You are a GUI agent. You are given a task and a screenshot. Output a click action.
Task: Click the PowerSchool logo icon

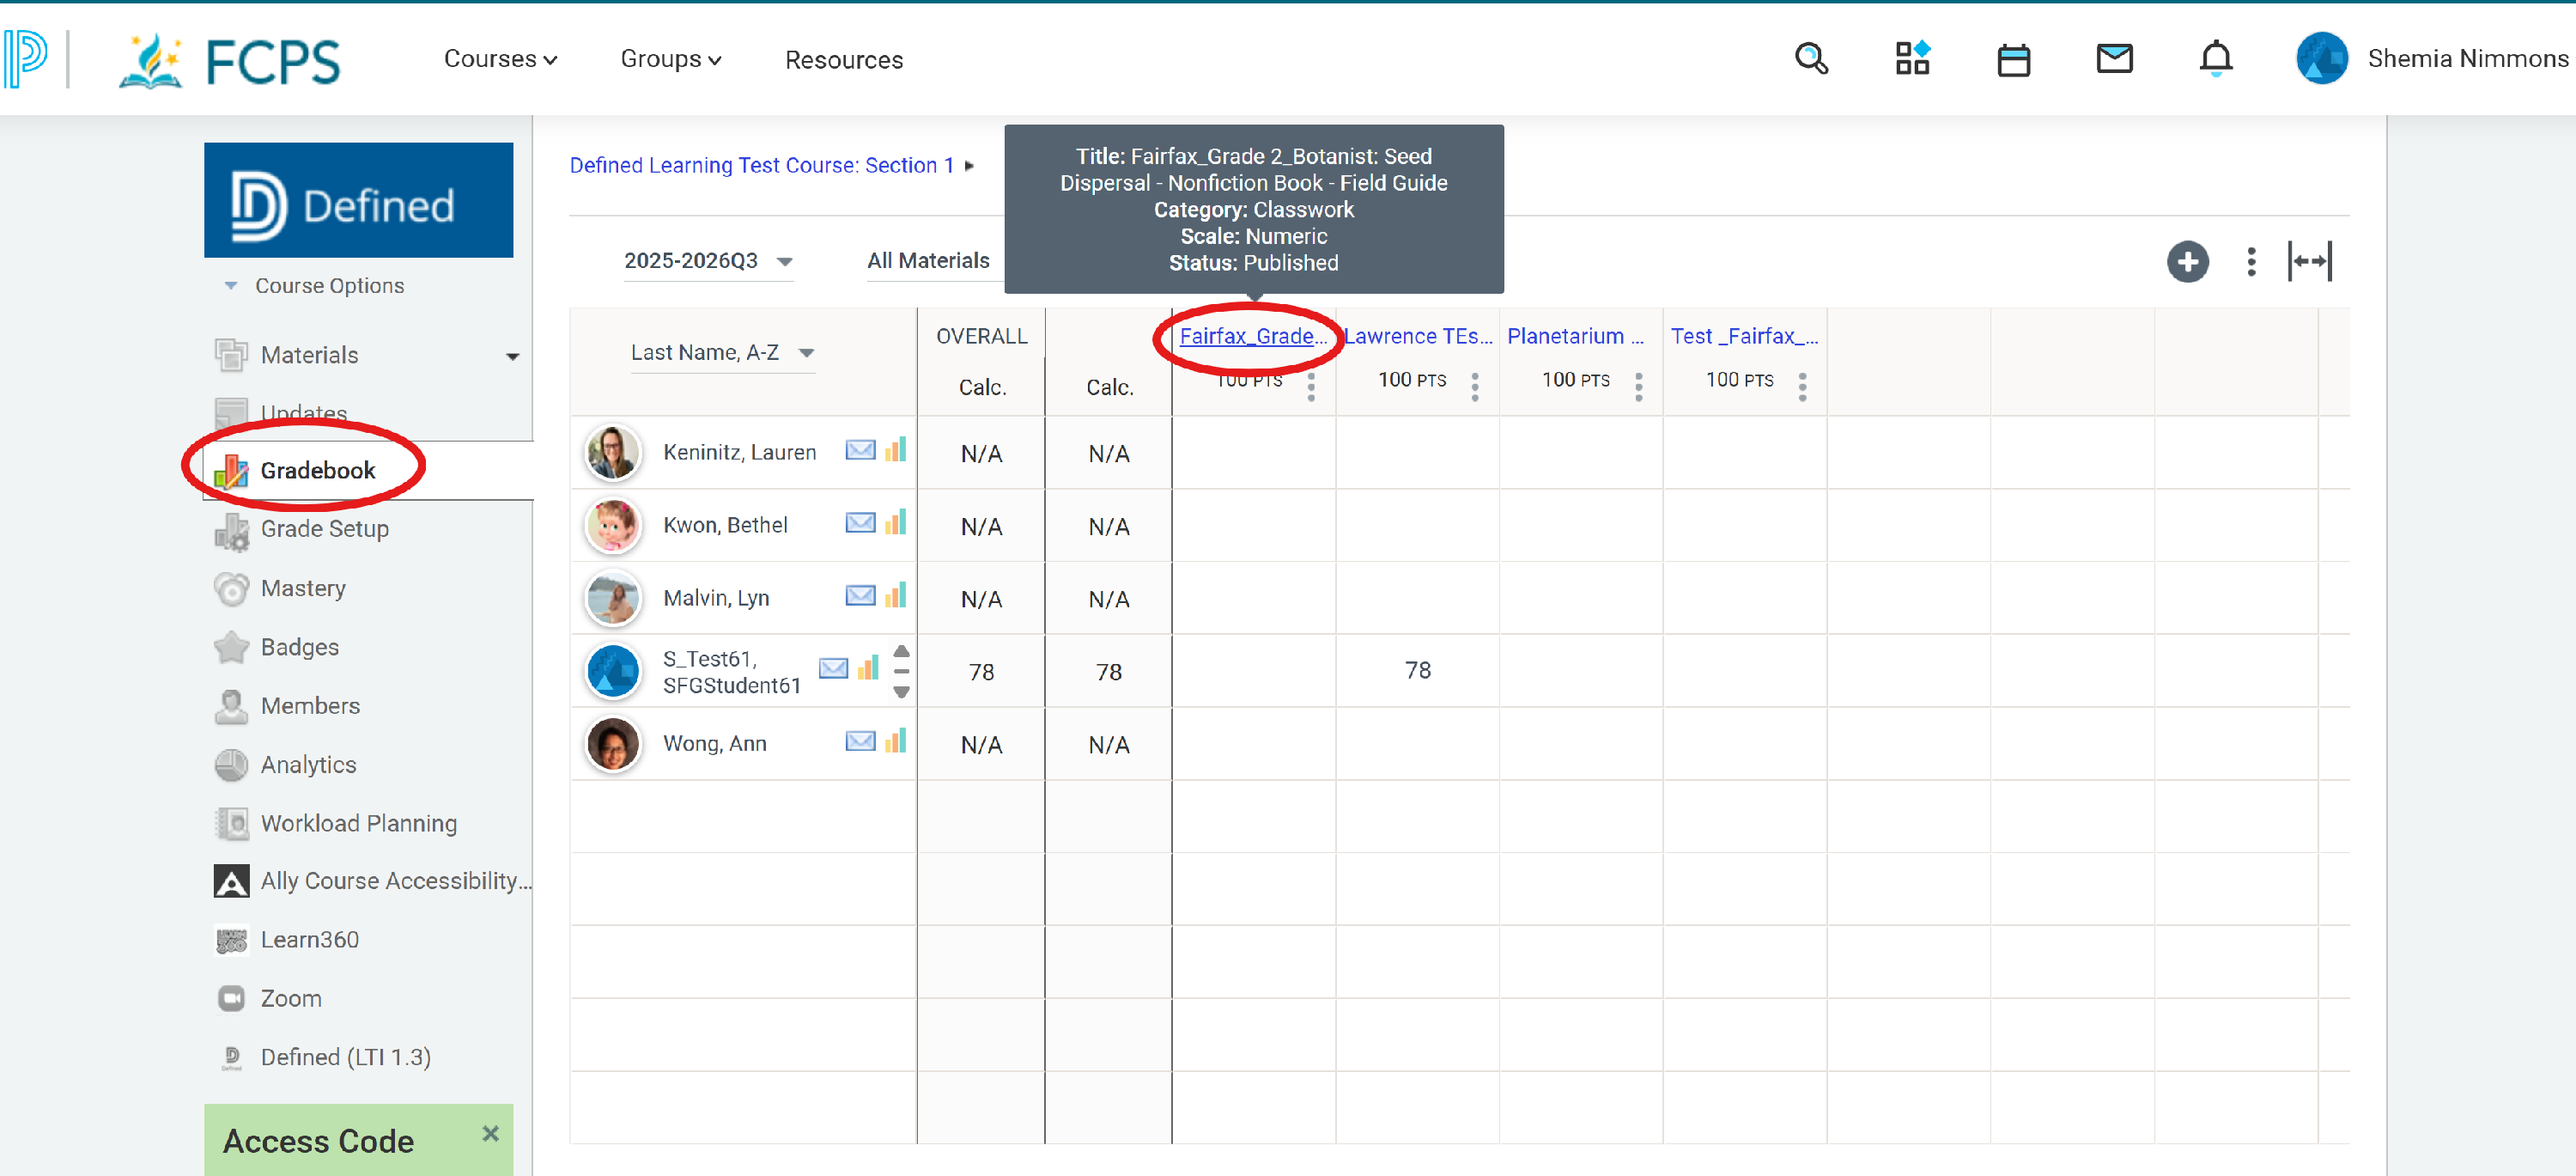click(25, 59)
